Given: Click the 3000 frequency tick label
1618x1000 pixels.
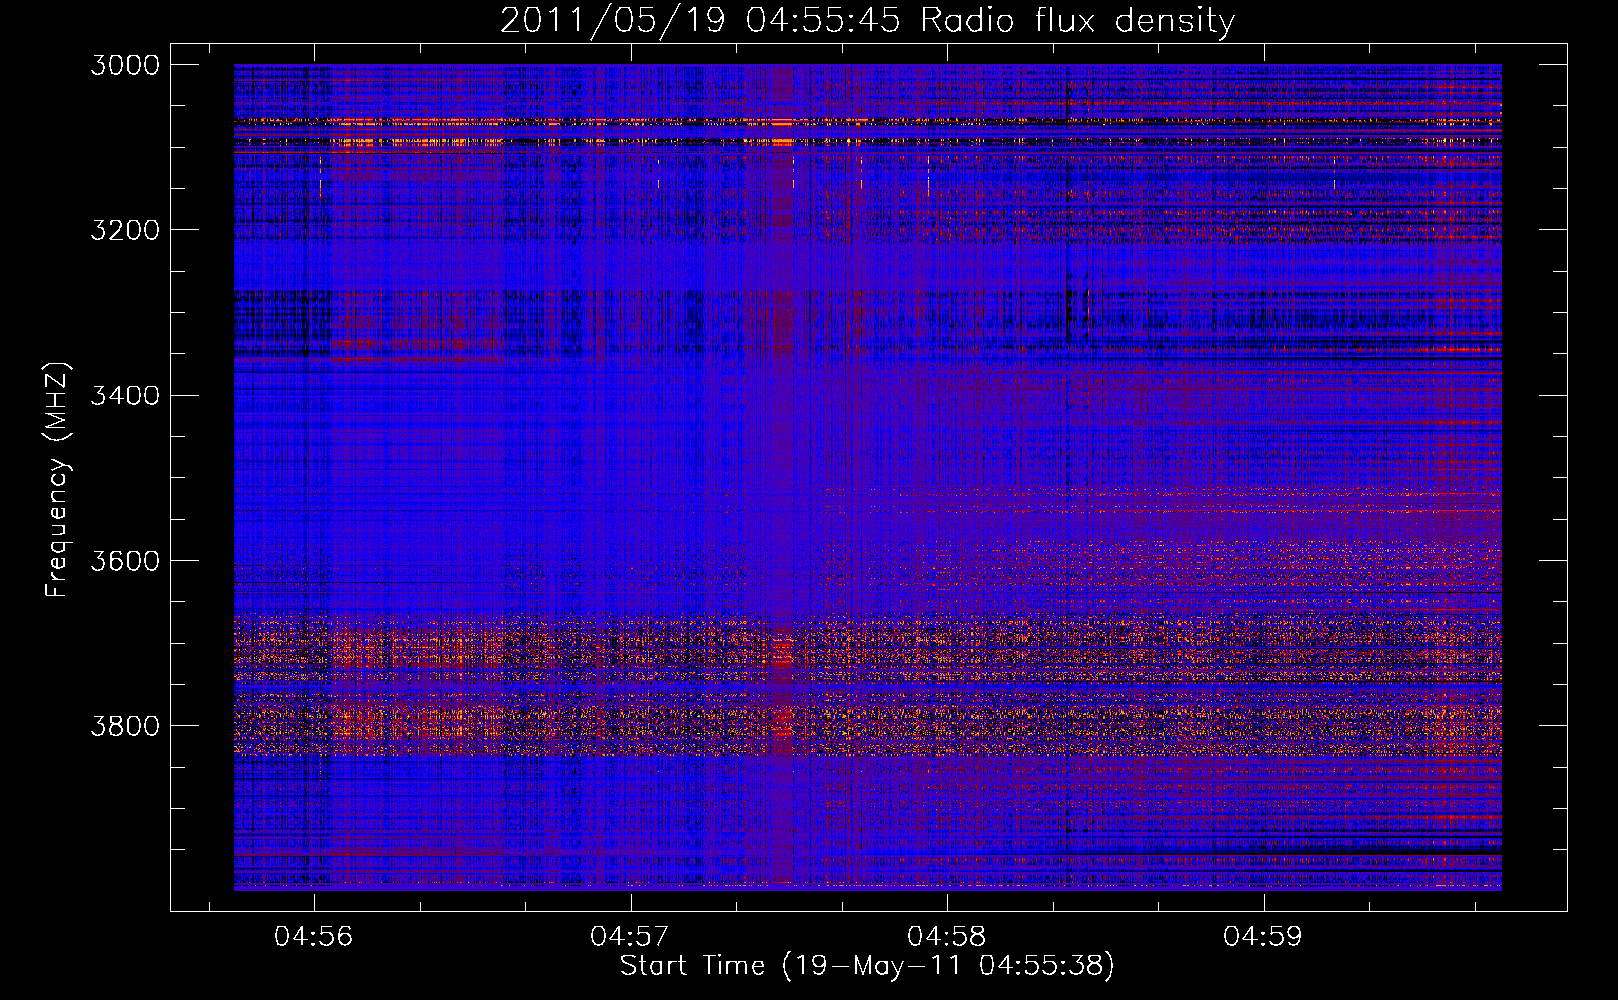Looking at the screenshot, I should 125,65.
